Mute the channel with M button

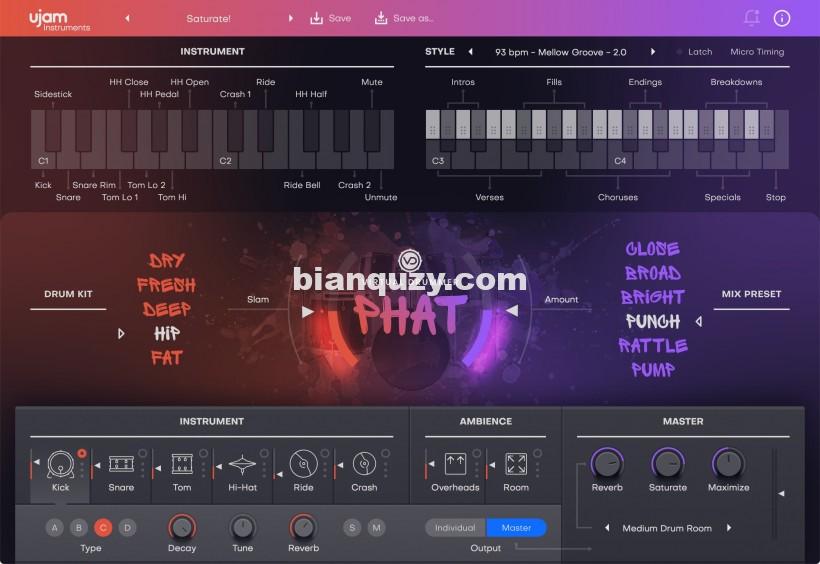coord(377,527)
